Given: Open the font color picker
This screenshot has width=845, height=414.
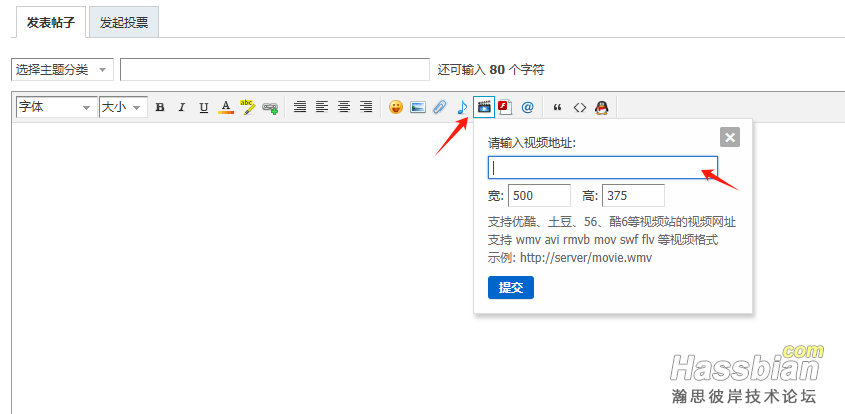Looking at the screenshot, I should click(x=226, y=107).
